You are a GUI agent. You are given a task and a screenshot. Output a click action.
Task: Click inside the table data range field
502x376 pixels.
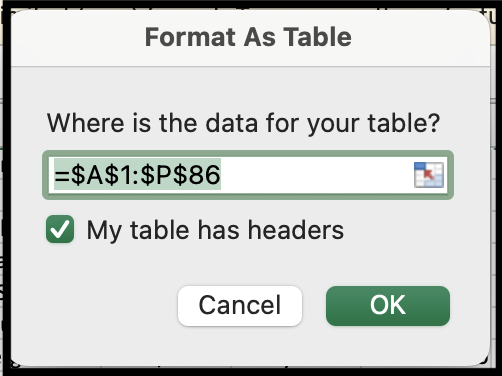[x=248, y=175]
